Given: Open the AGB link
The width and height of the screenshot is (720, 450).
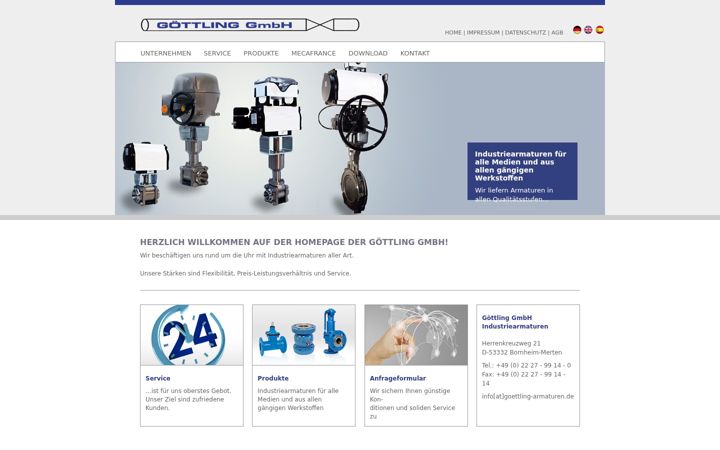Looking at the screenshot, I should 557,33.
